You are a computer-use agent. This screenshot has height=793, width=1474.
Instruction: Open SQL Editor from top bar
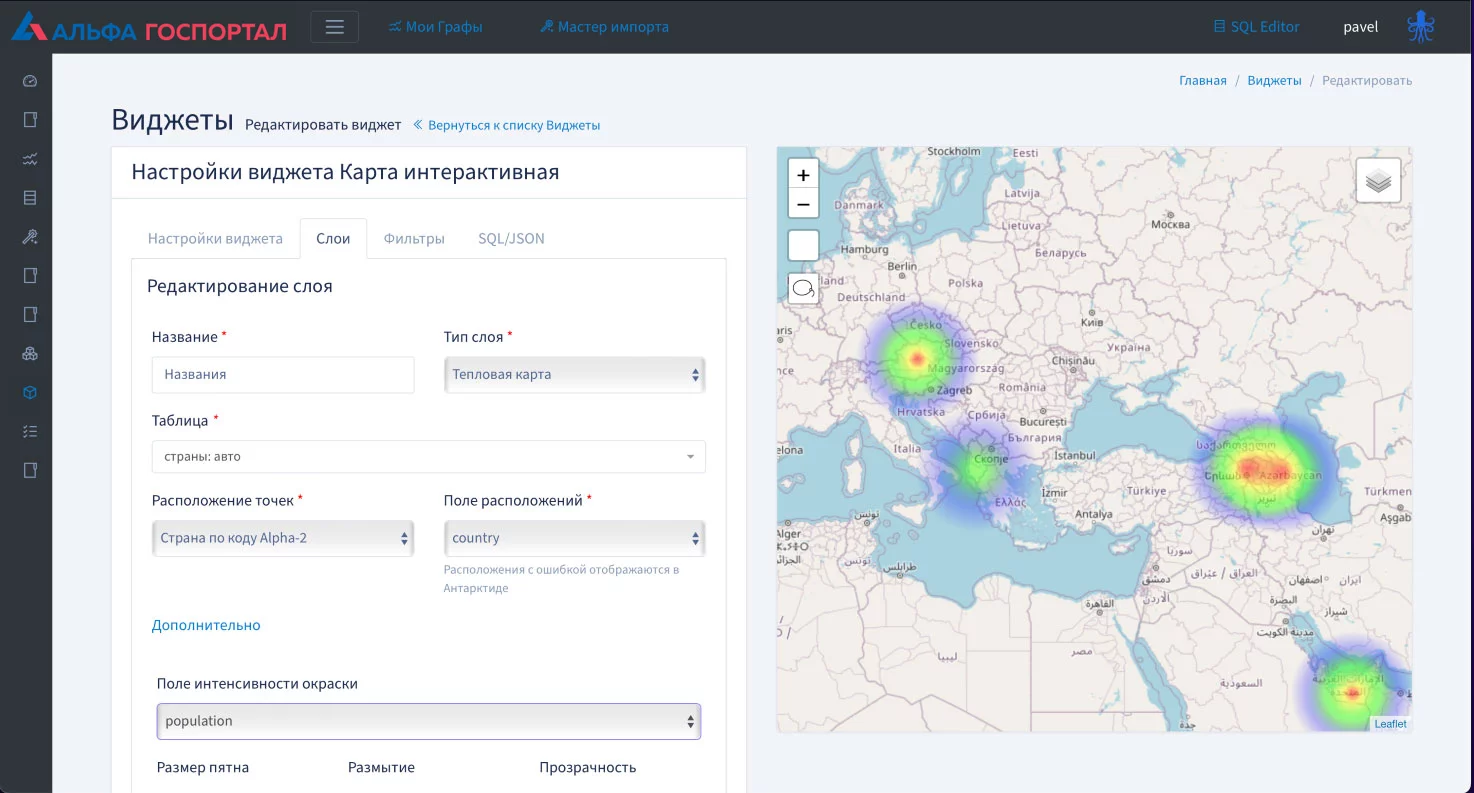[x=1256, y=27]
